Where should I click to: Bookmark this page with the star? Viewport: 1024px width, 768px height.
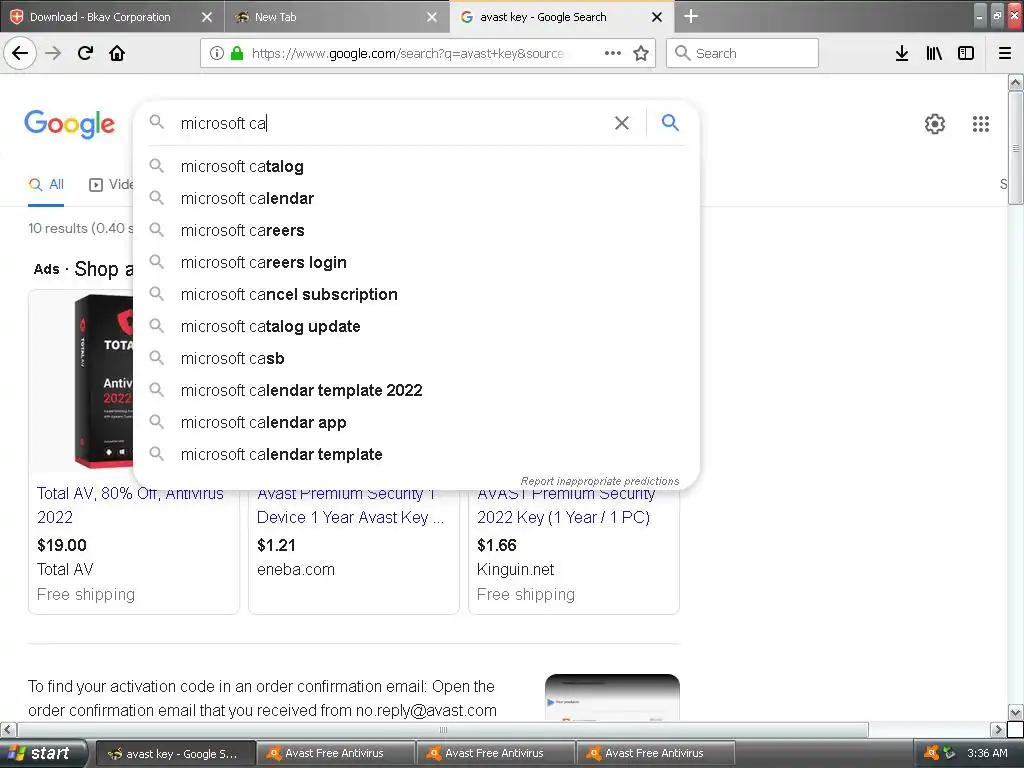coord(641,53)
